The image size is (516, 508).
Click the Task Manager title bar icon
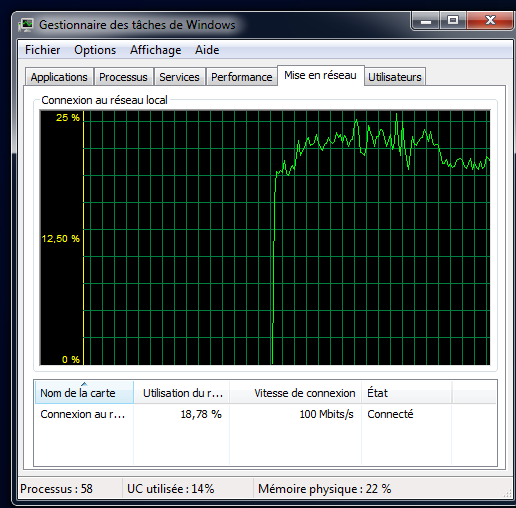point(26,25)
